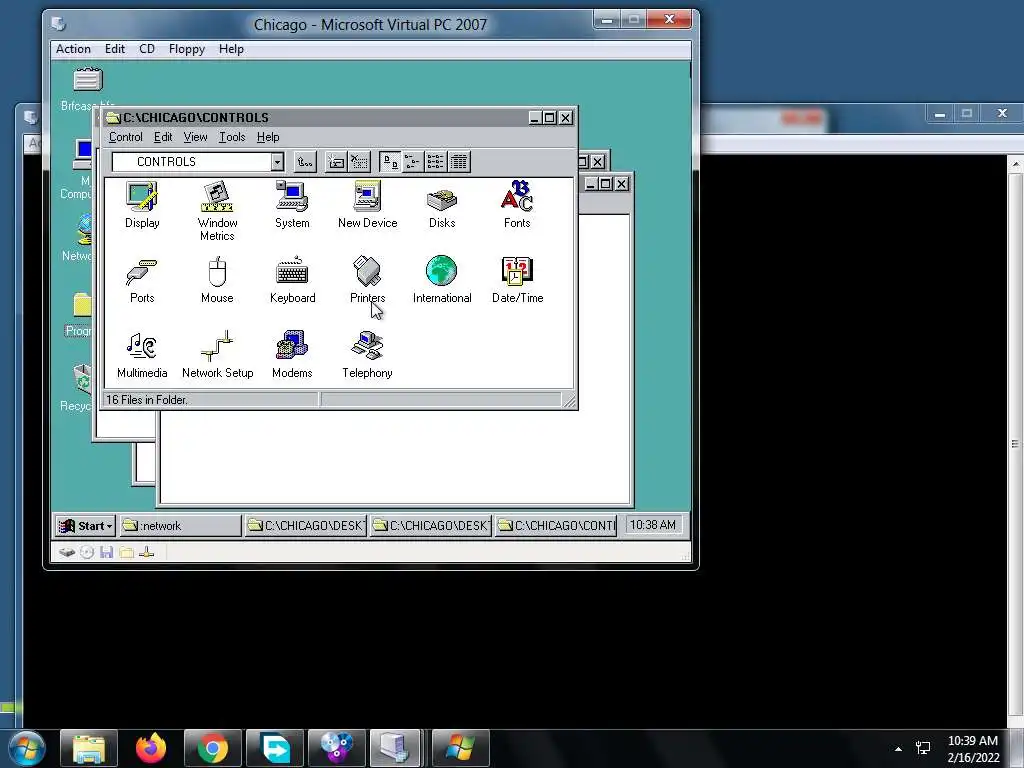Click the hard disk status icon in Virtual PC
Screen dimensions: 1024x768
point(67,552)
